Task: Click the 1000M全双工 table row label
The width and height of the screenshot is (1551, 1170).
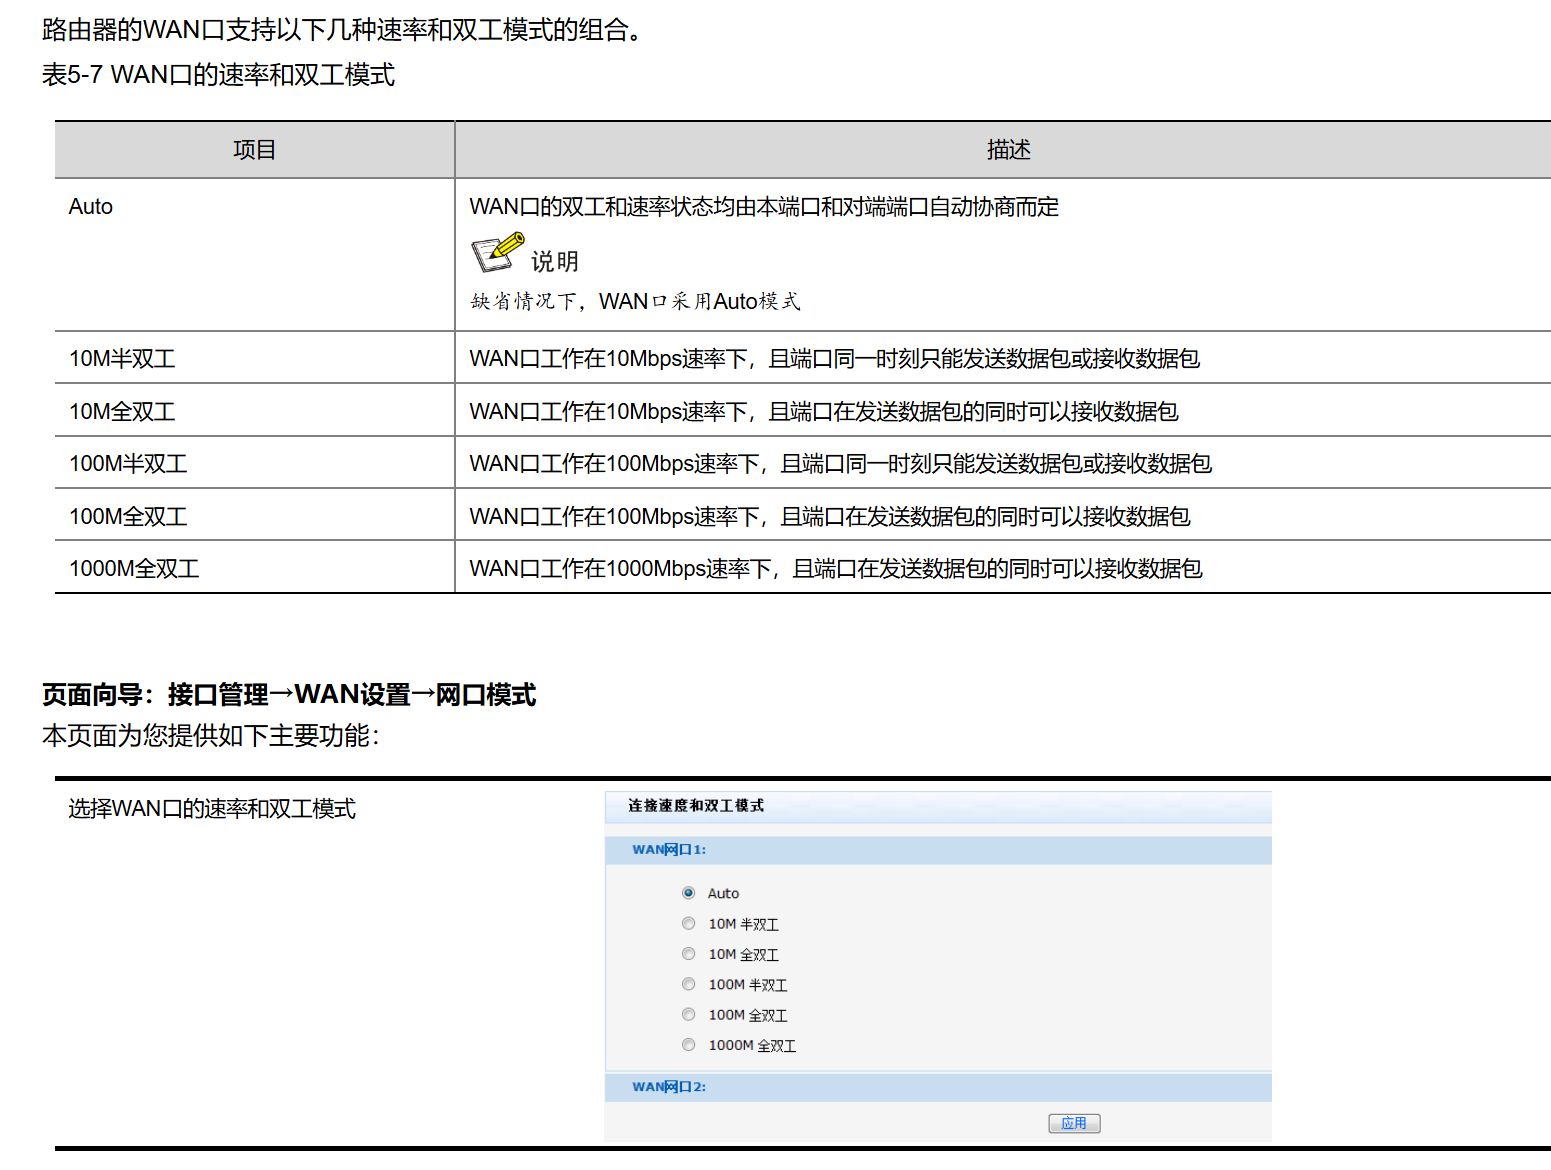Action: (x=134, y=569)
